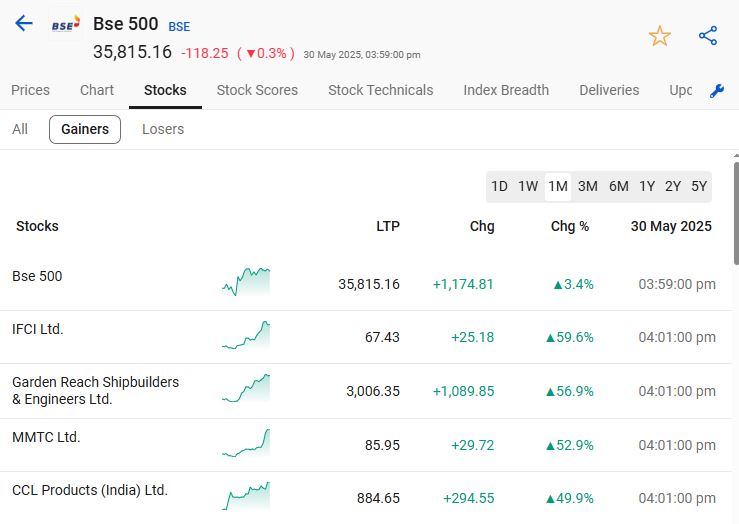Switch period to 3M
Screen dimensions: 739x524
pyautogui.click(x=588, y=186)
